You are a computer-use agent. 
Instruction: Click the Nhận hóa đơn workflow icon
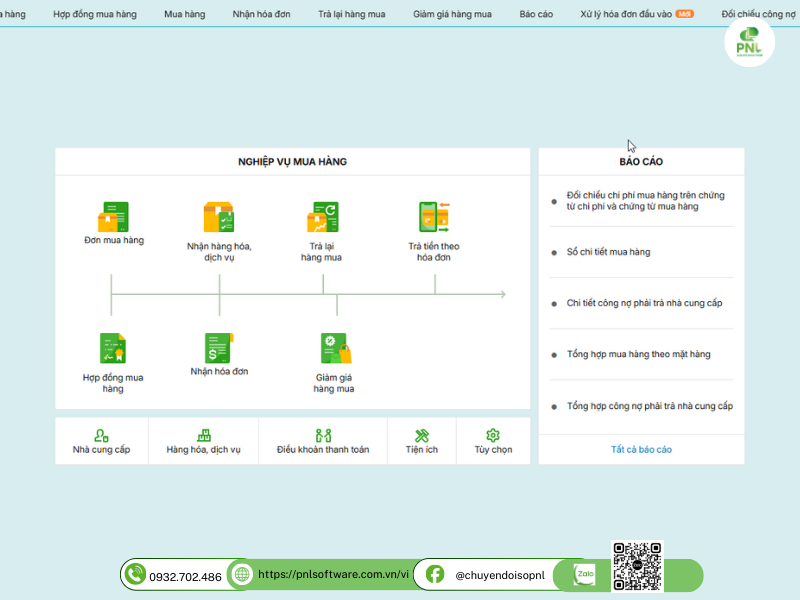[218, 348]
